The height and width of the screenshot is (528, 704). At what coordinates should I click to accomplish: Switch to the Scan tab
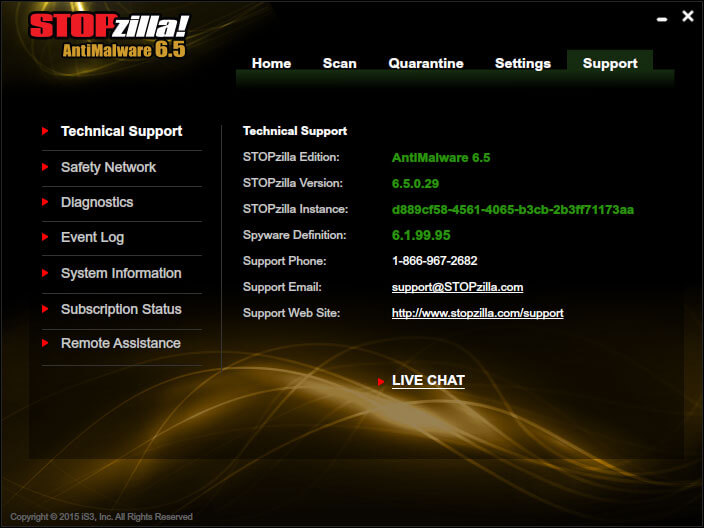(339, 63)
